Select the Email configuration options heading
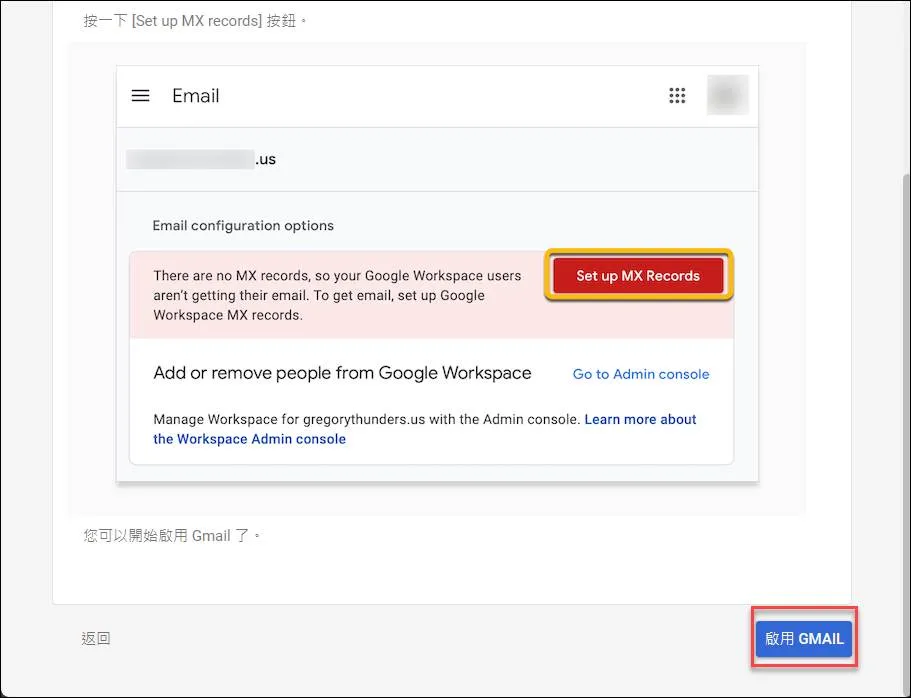 point(243,225)
